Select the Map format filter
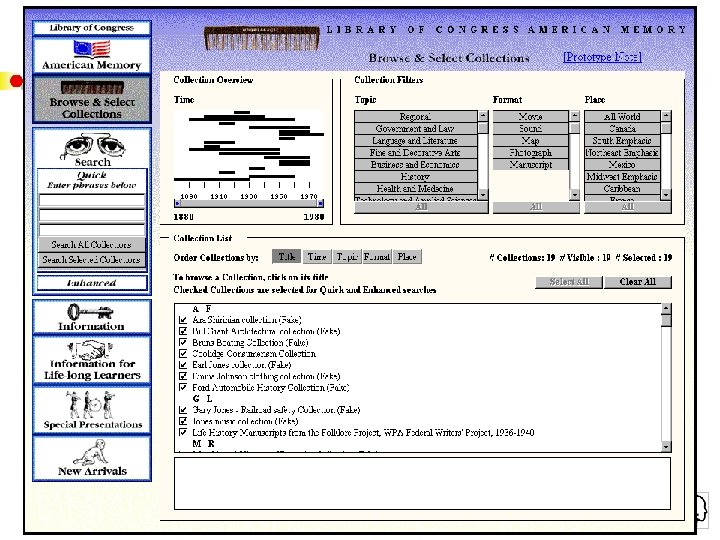The height and width of the screenshot is (540, 720). [531, 141]
